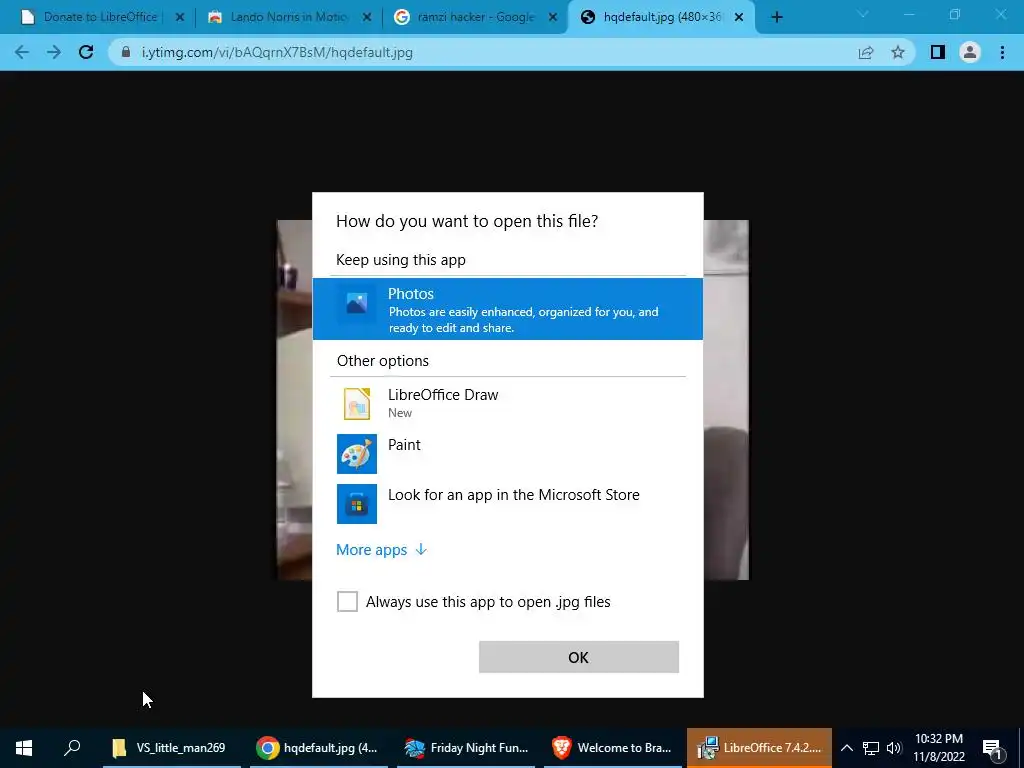Screen dimensions: 1024x768
Task: Go forward in browser history
Action: [54, 52]
